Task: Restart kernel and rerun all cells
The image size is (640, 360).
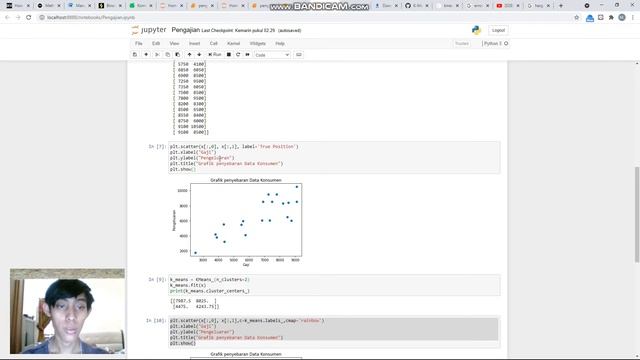Action: coord(247,55)
